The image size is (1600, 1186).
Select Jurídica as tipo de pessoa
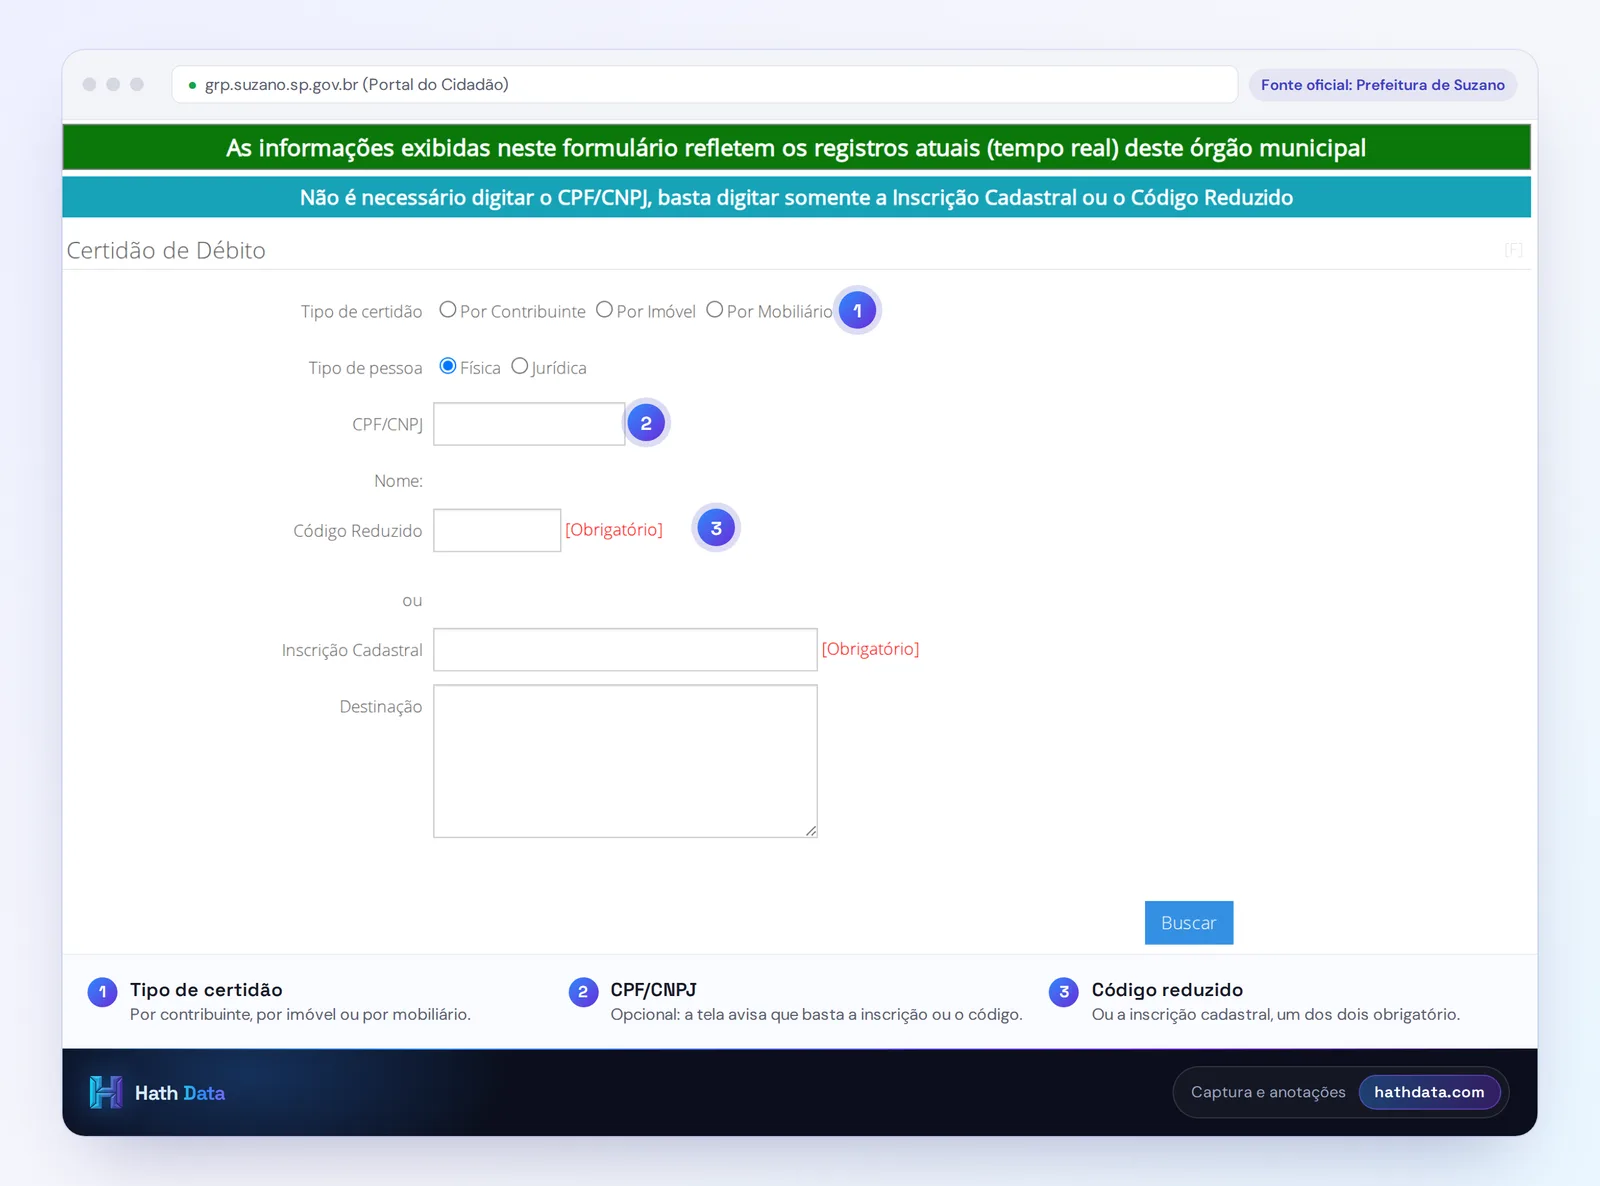pyautogui.click(x=519, y=366)
